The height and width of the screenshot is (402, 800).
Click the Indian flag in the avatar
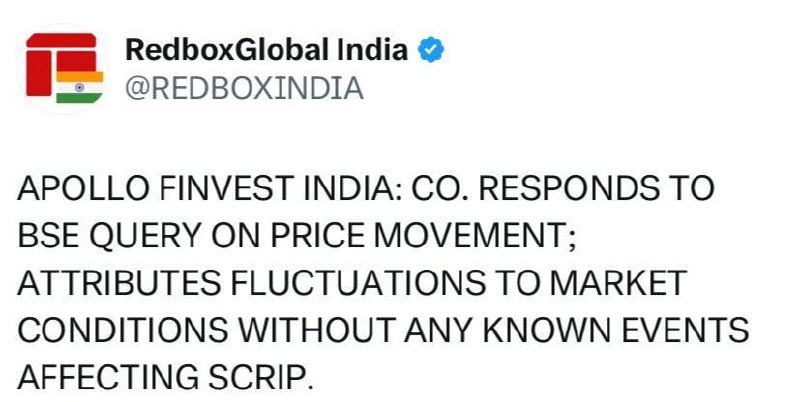tap(80, 87)
